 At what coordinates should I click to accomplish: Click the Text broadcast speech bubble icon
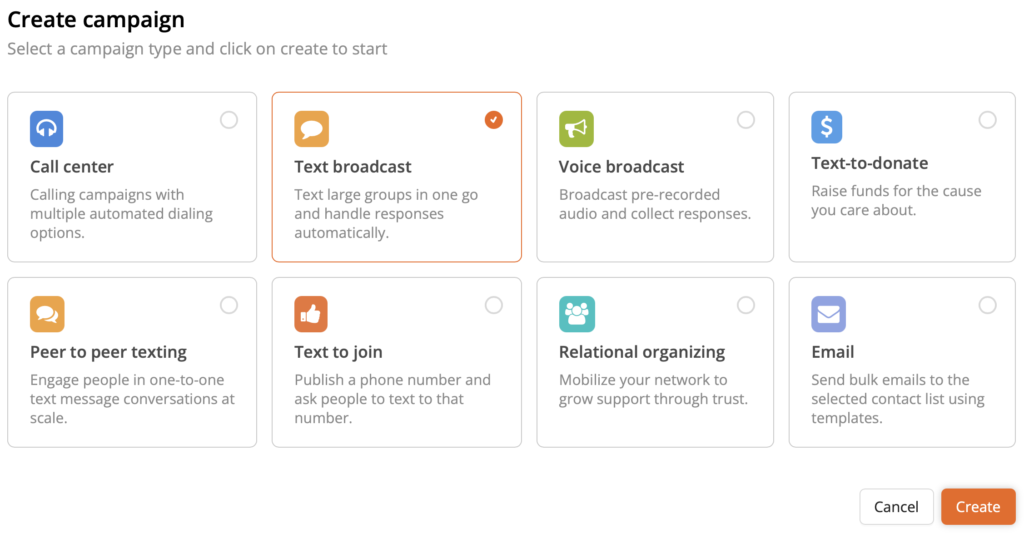(311, 129)
